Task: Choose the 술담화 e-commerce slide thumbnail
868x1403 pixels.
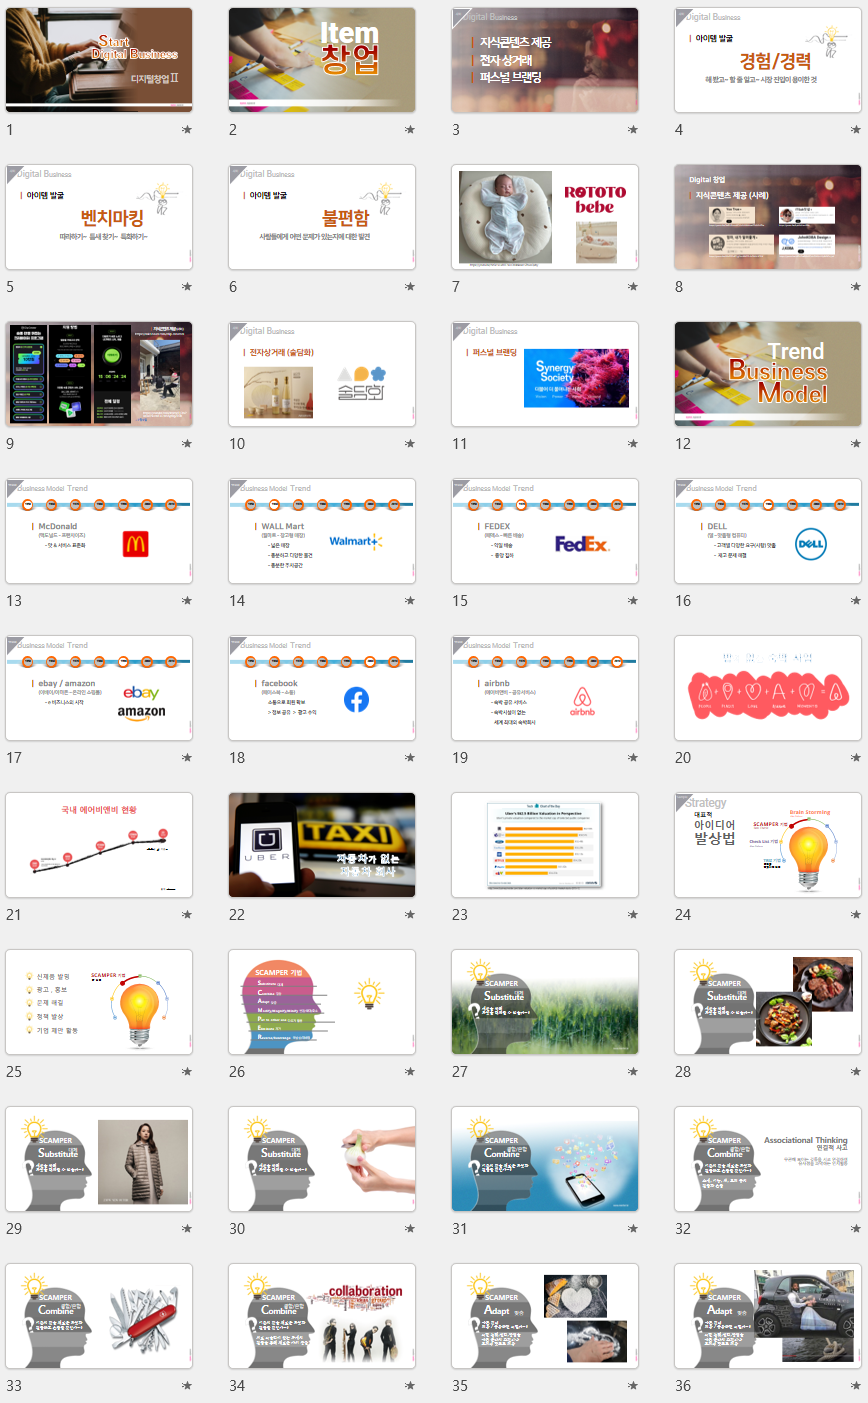Action: click(322, 374)
